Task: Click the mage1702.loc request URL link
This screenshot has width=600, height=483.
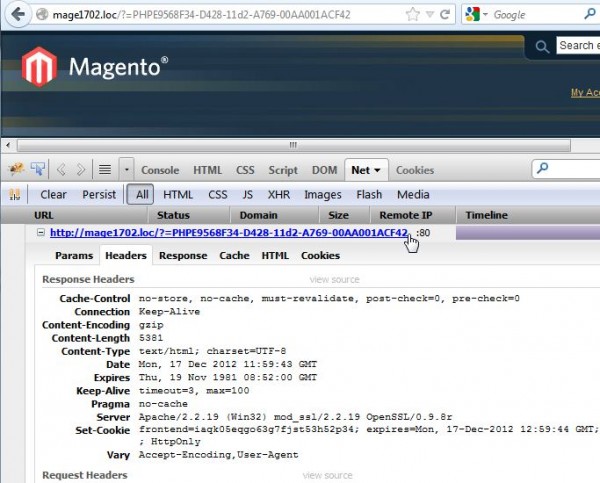Action: pyautogui.click(x=229, y=233)
